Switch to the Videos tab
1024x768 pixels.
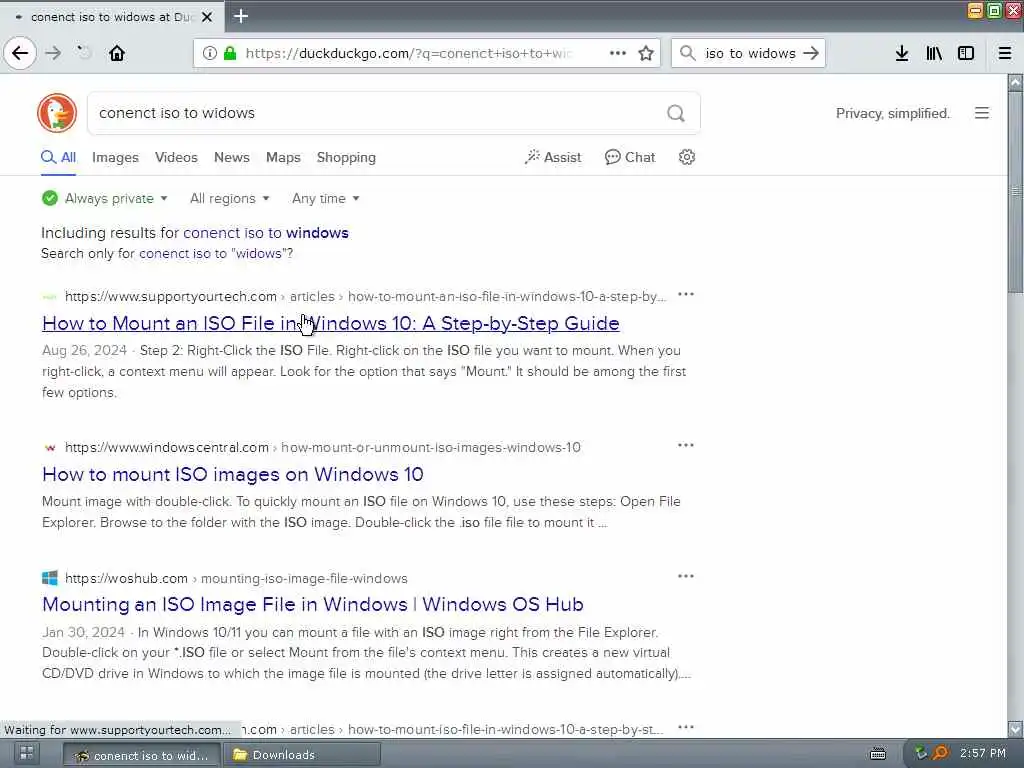[x=176, y=157]
